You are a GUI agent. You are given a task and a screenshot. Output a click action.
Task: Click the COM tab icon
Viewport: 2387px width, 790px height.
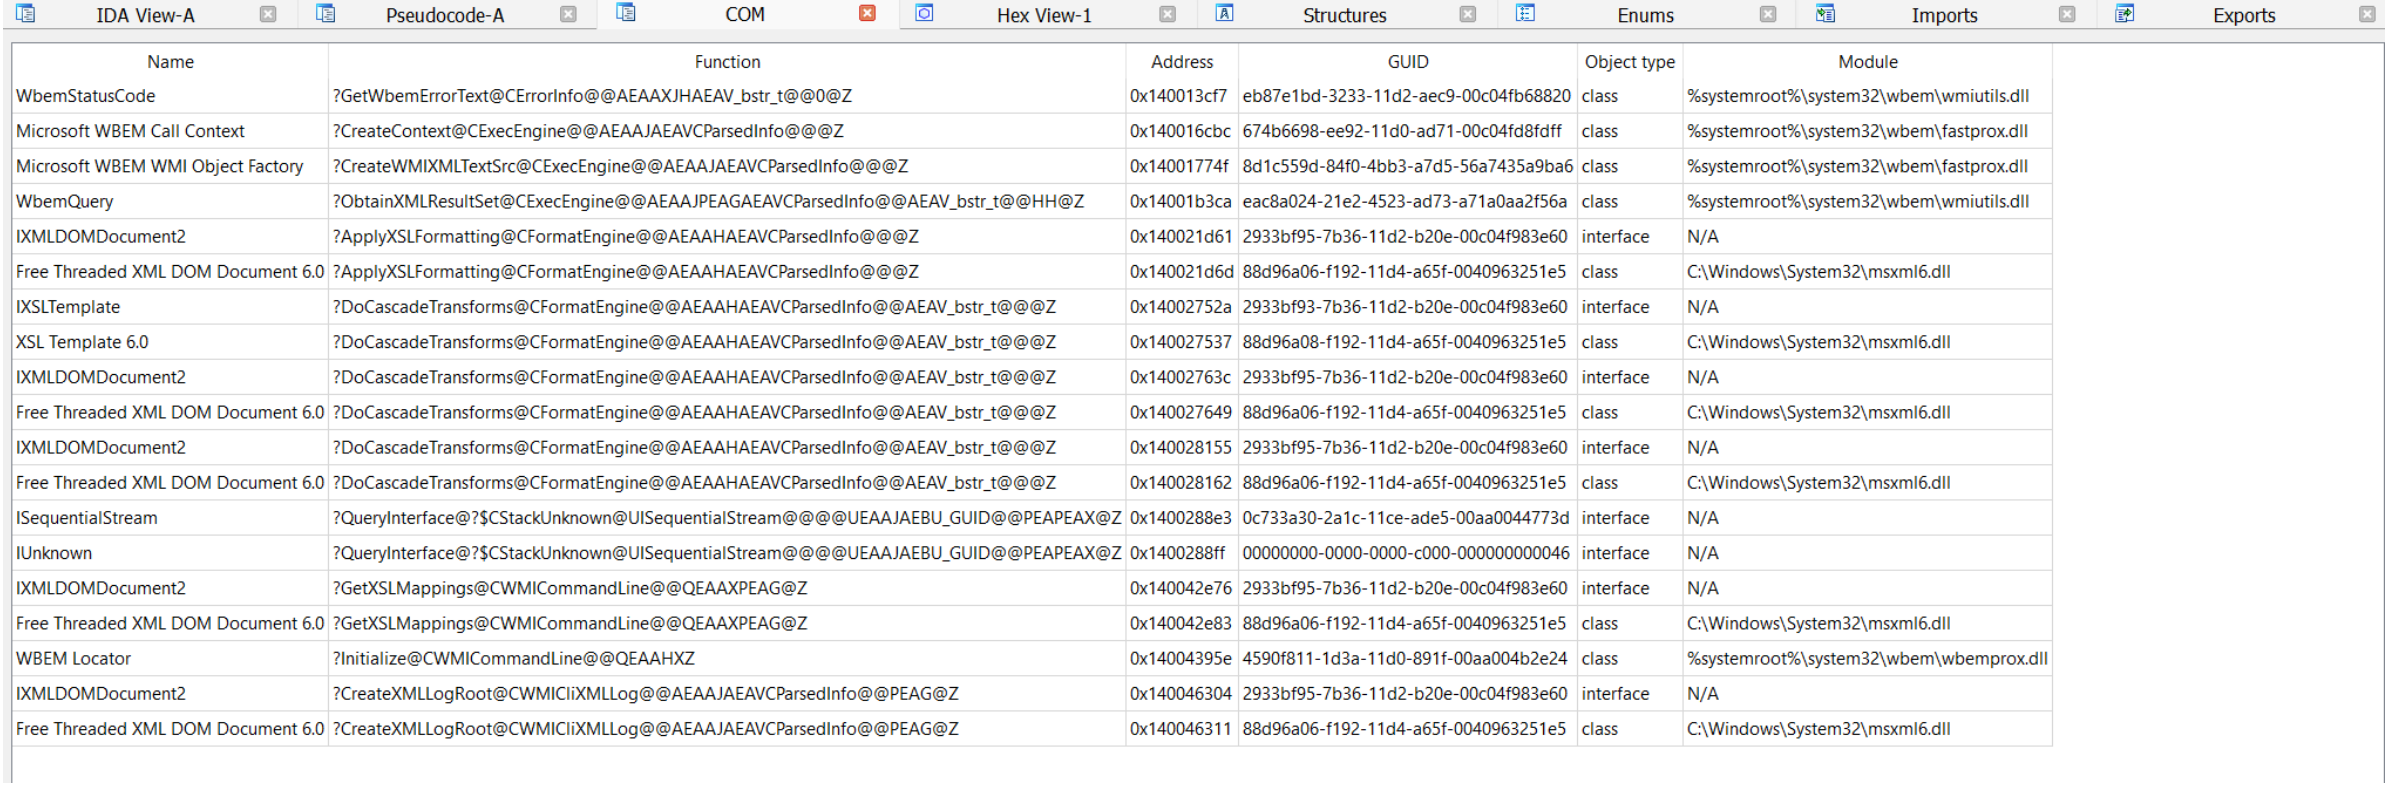tap(625, 14)
